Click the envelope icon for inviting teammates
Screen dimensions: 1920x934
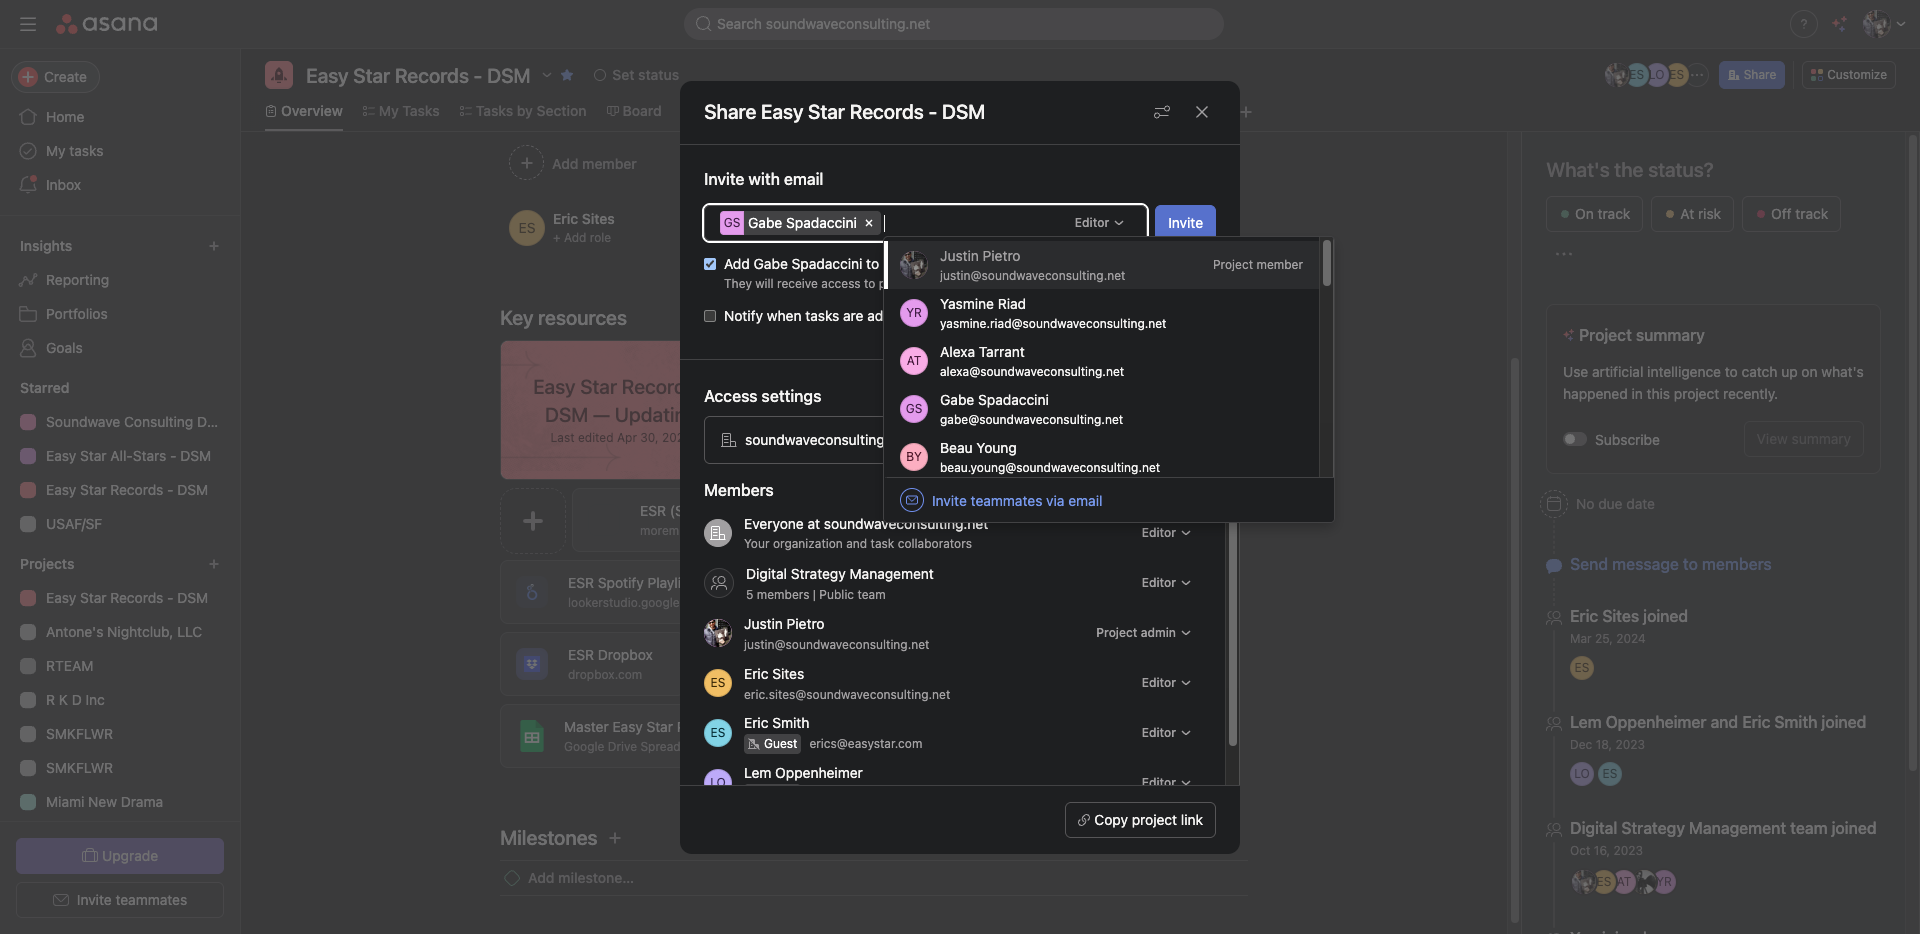(911, 501)
